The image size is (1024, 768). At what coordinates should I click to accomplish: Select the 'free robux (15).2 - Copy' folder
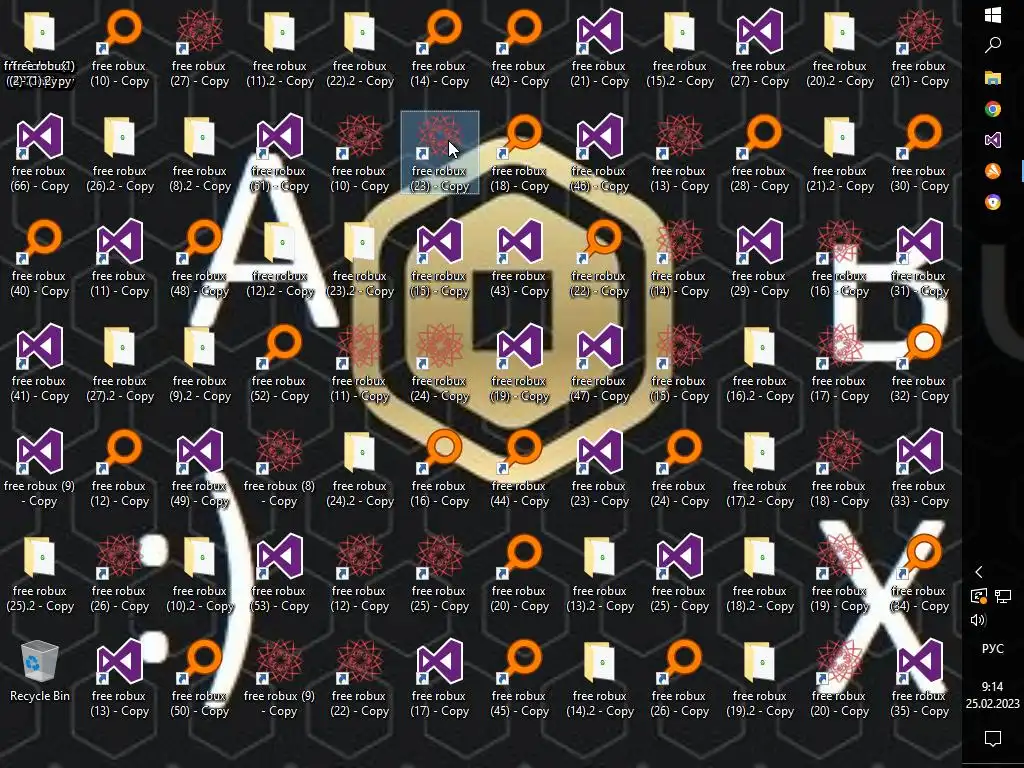[x=680, y=48]
